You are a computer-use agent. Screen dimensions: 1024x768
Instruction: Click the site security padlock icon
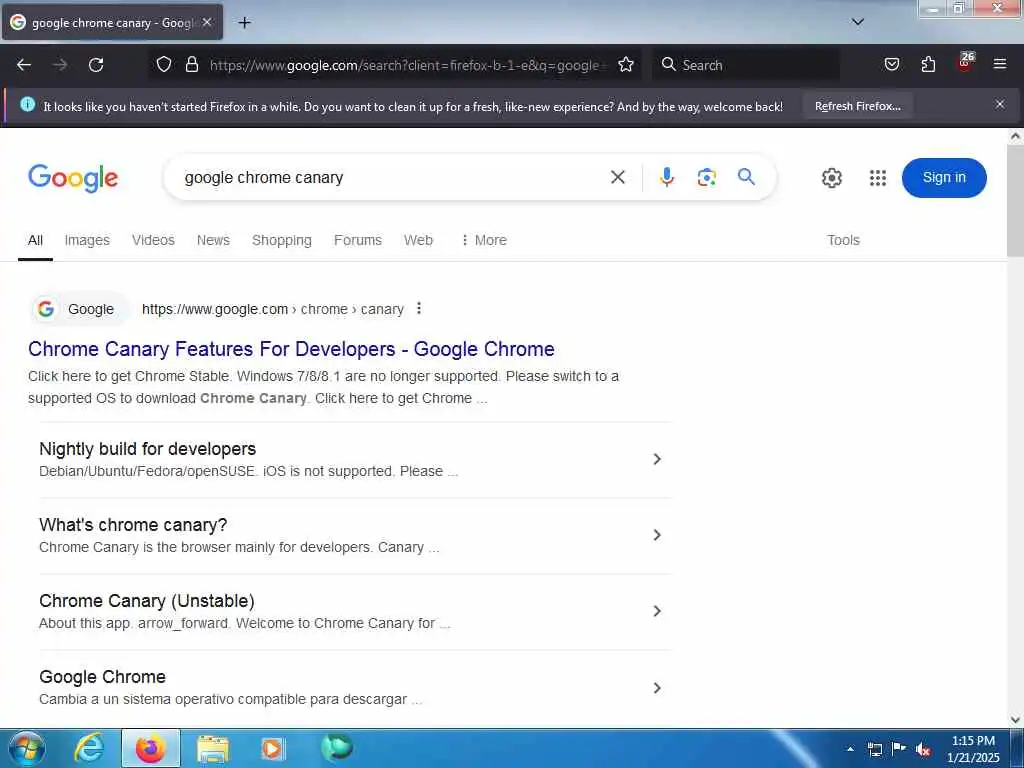(191, 65)
